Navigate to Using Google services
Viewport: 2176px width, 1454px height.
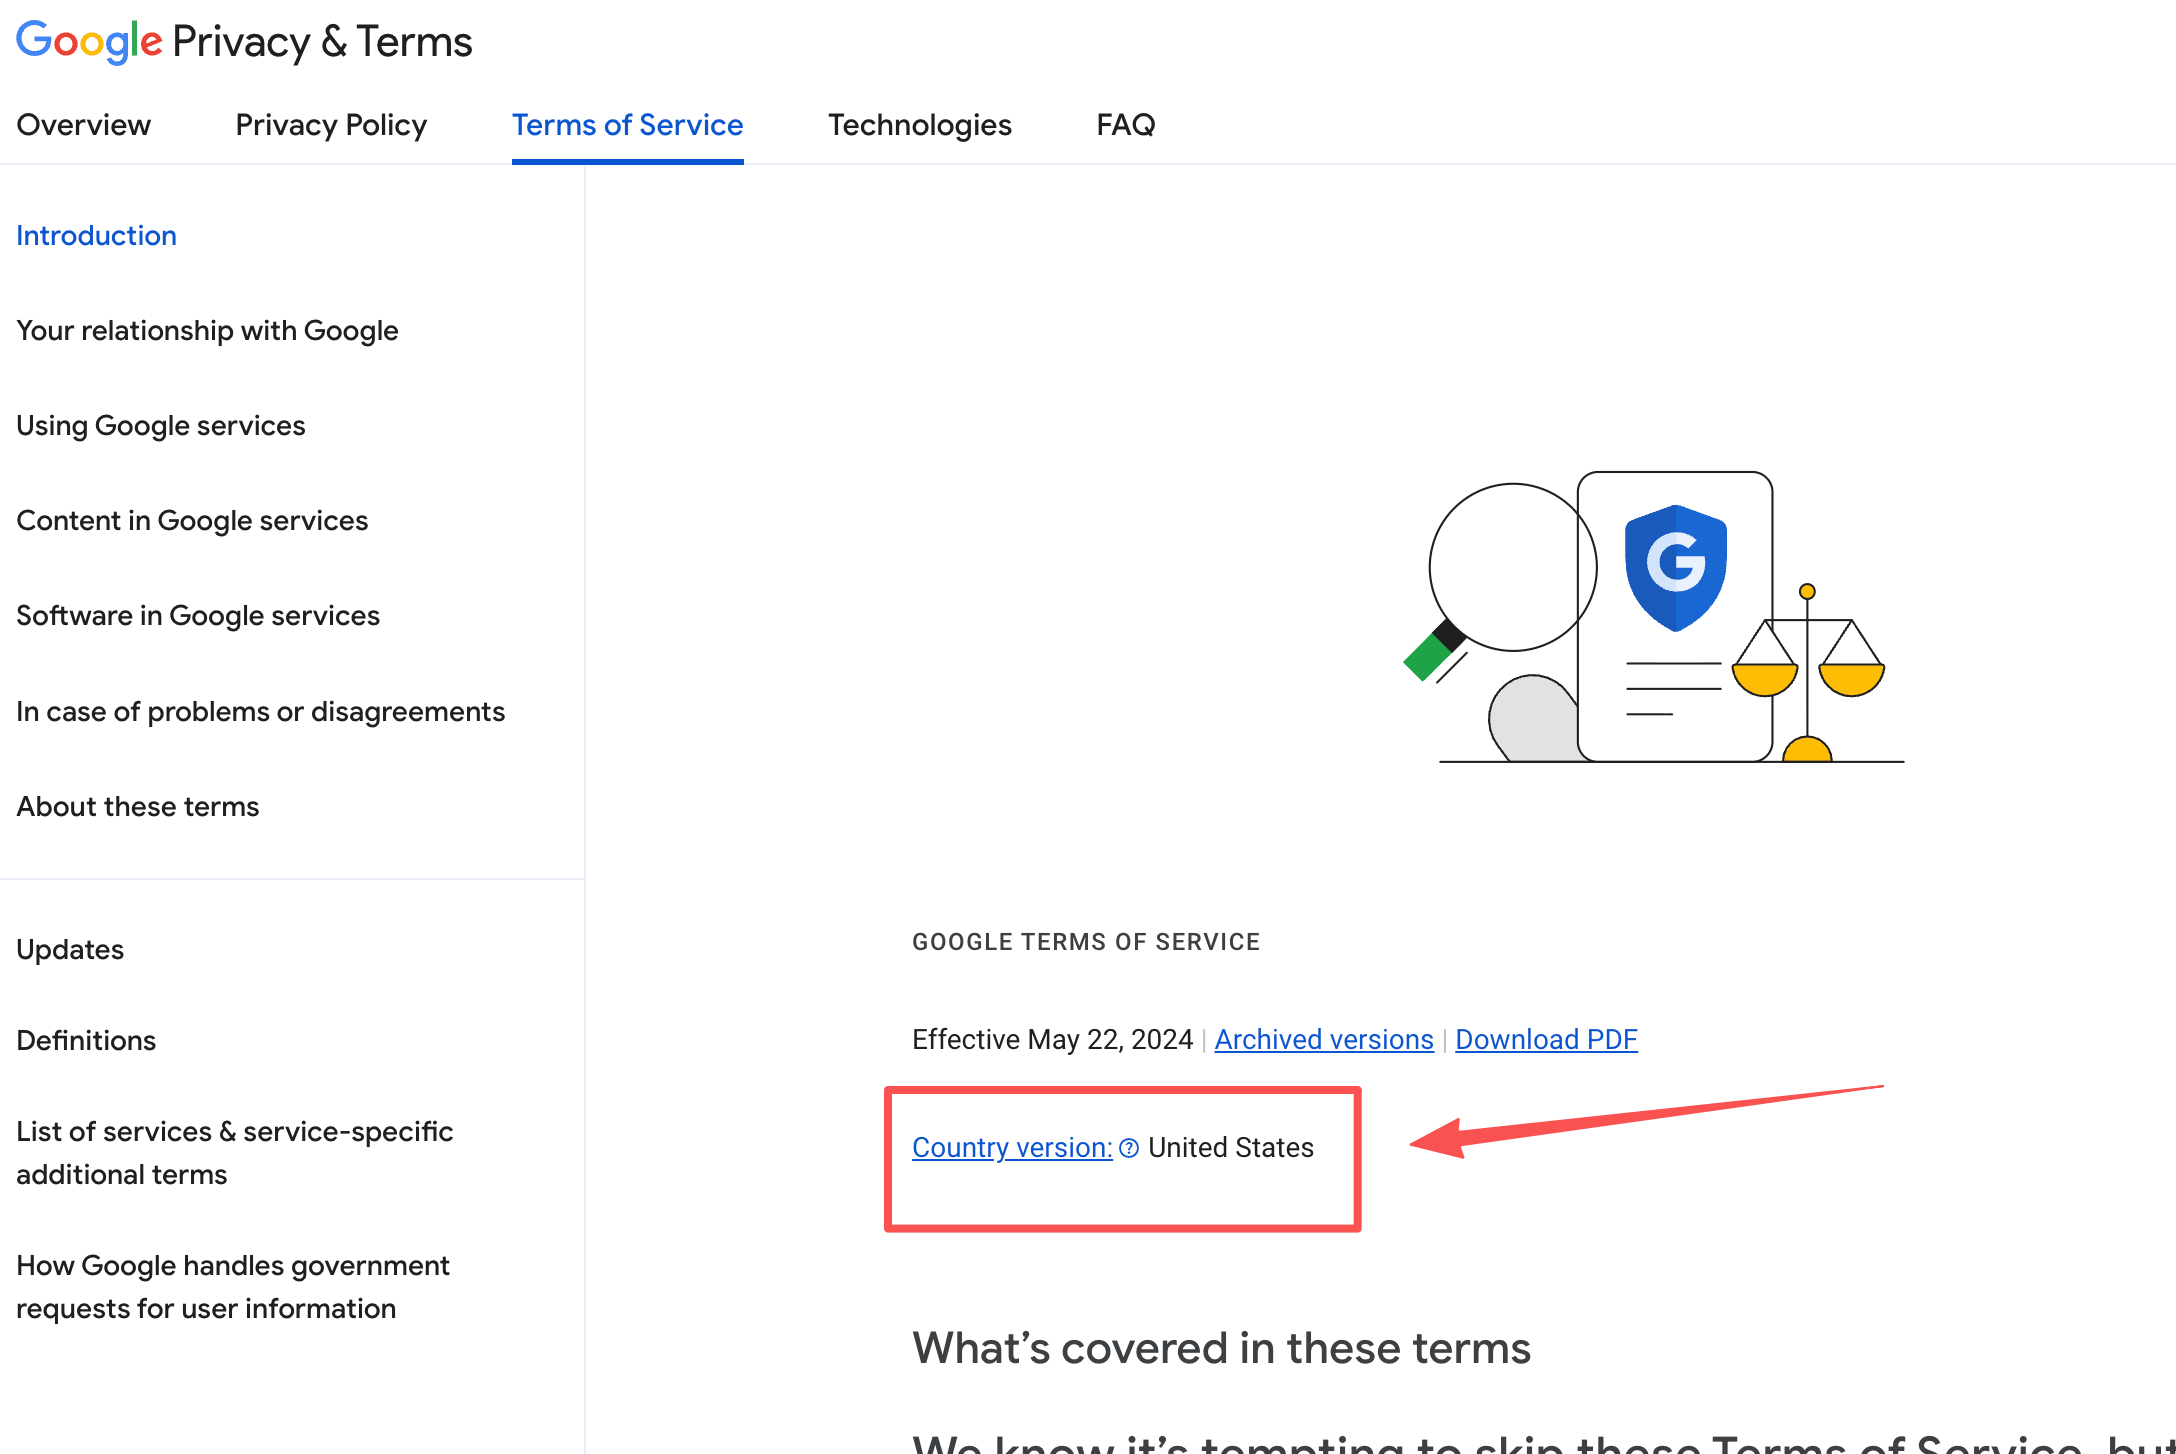coord(161,426)
